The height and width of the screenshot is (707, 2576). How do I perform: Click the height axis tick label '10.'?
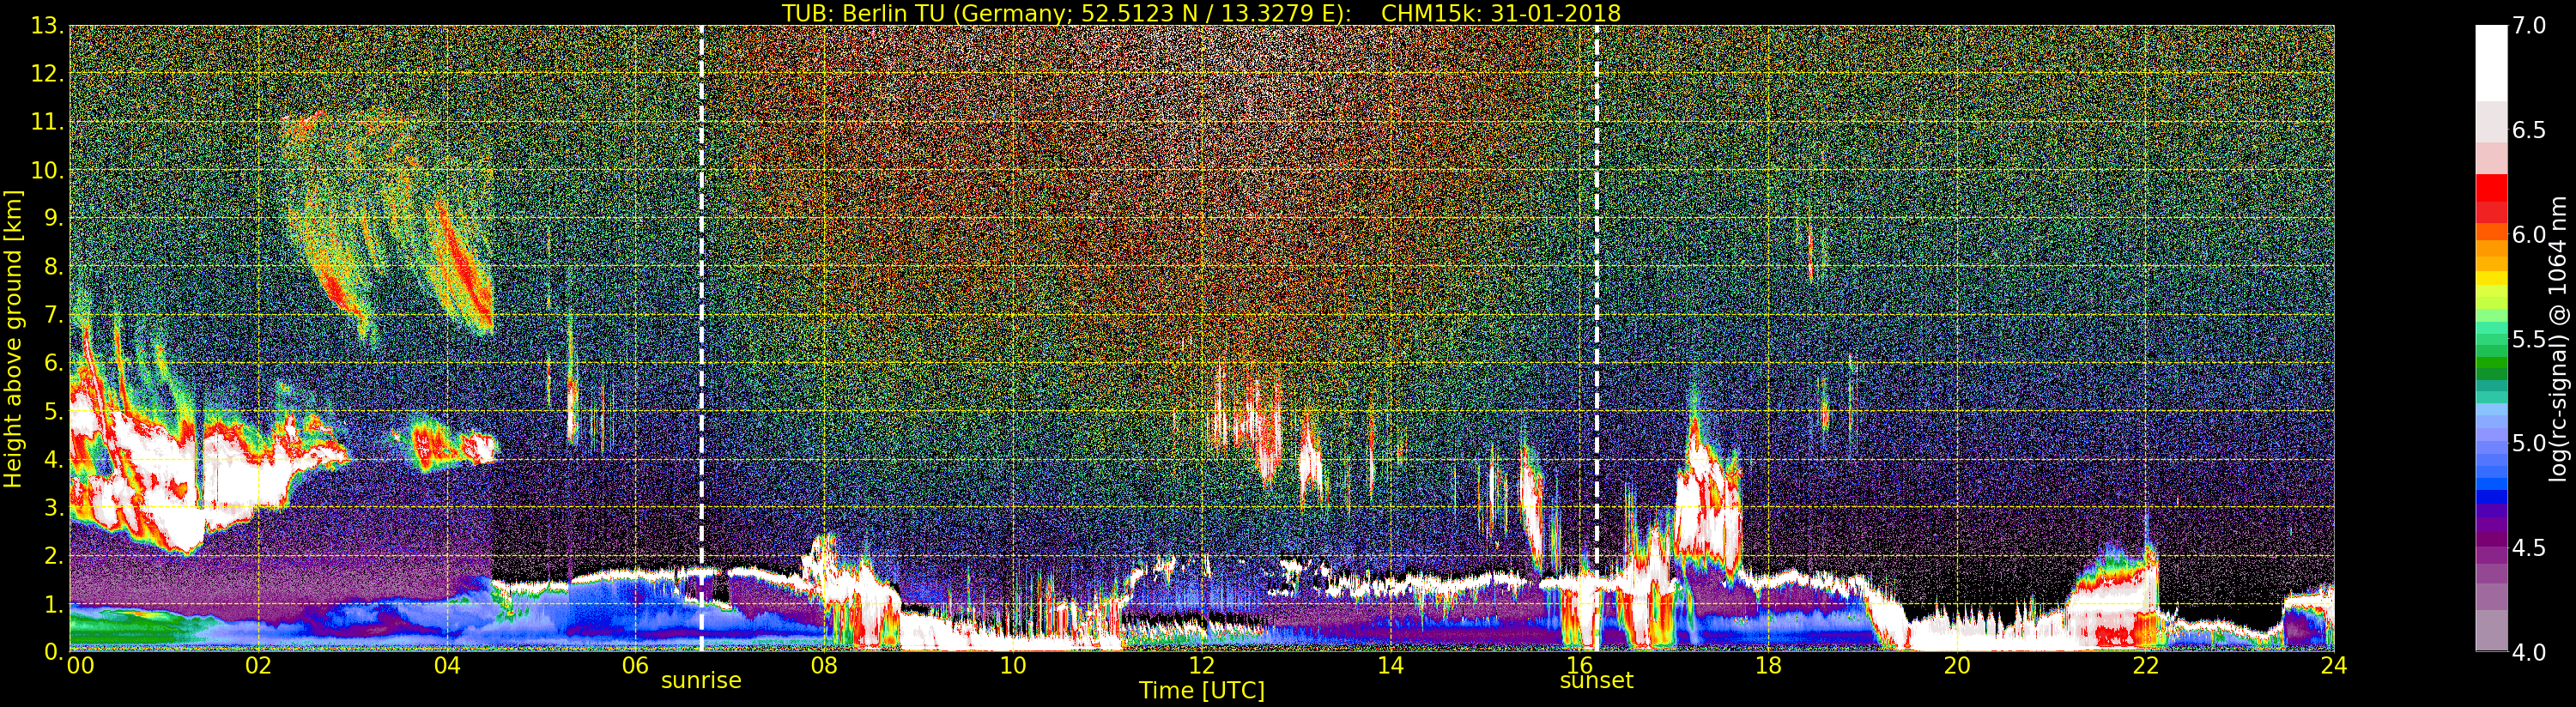(x=47, y=170)
